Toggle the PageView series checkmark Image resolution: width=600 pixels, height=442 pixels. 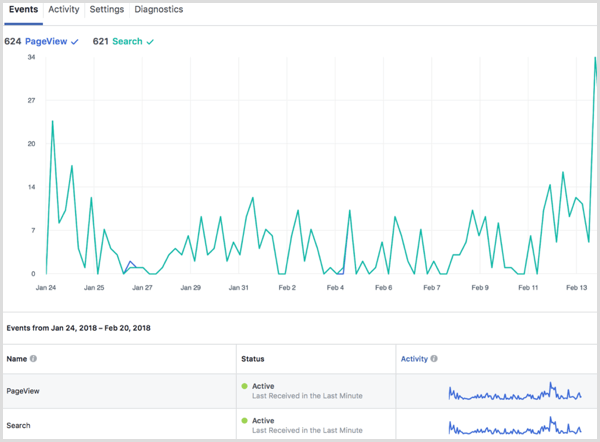pyautogui.click(x=75, y=42)
